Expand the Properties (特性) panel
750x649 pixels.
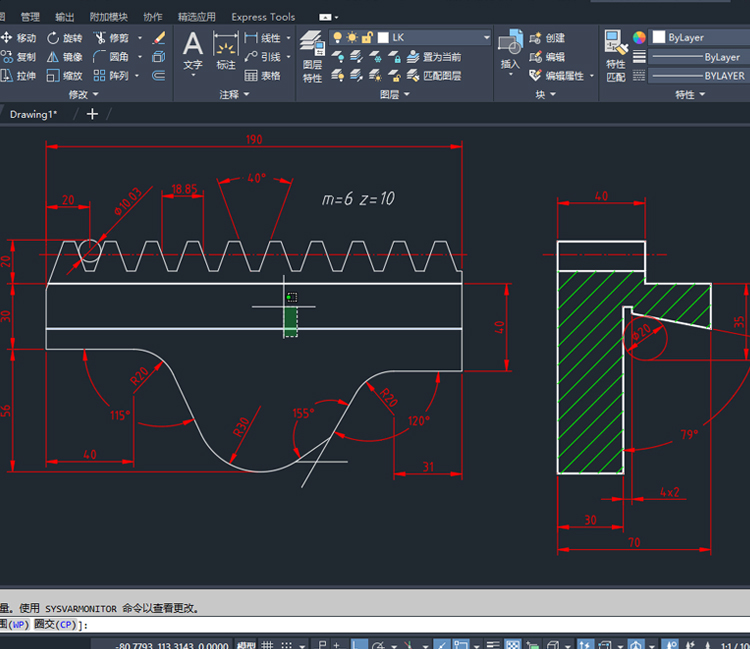[x=690, y=94]
